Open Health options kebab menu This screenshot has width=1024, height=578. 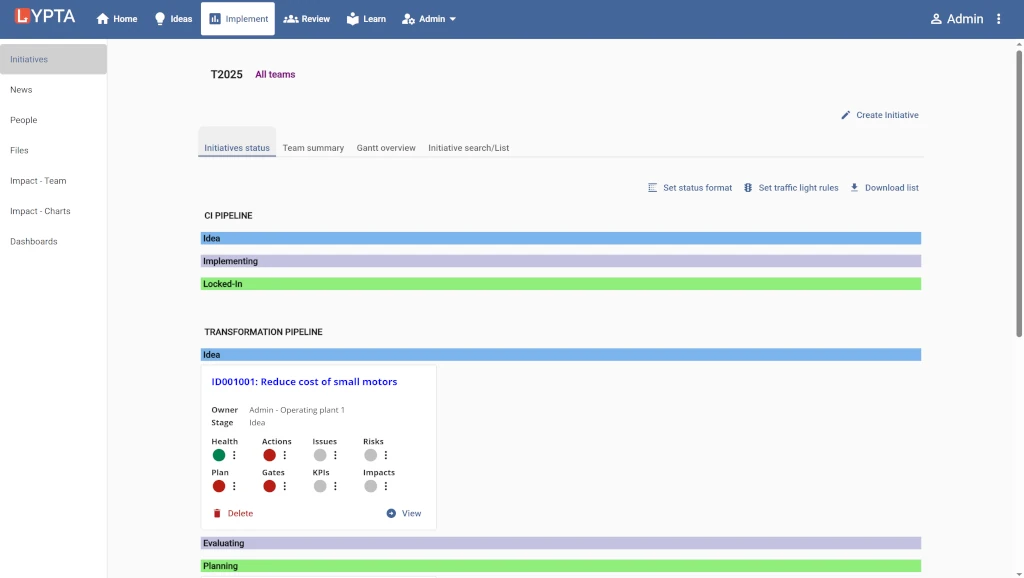(234, 455)
